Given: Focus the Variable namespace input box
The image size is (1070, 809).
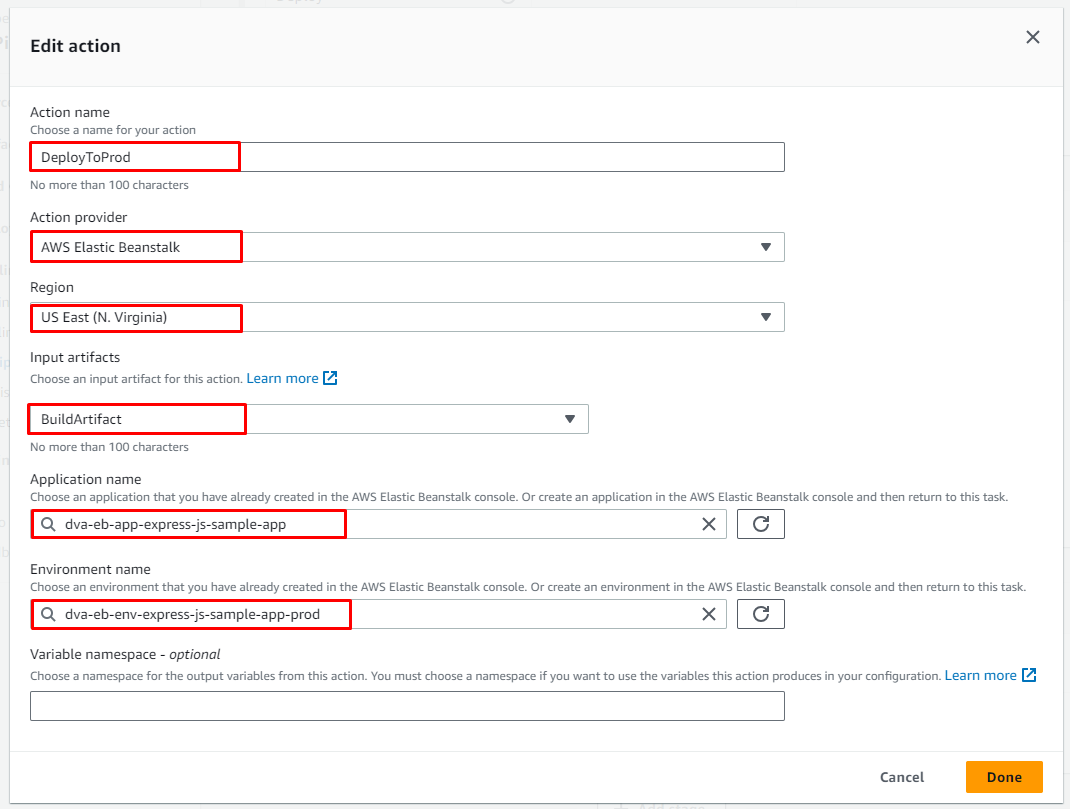Looking at the screenshot, I should pos(407,706).
